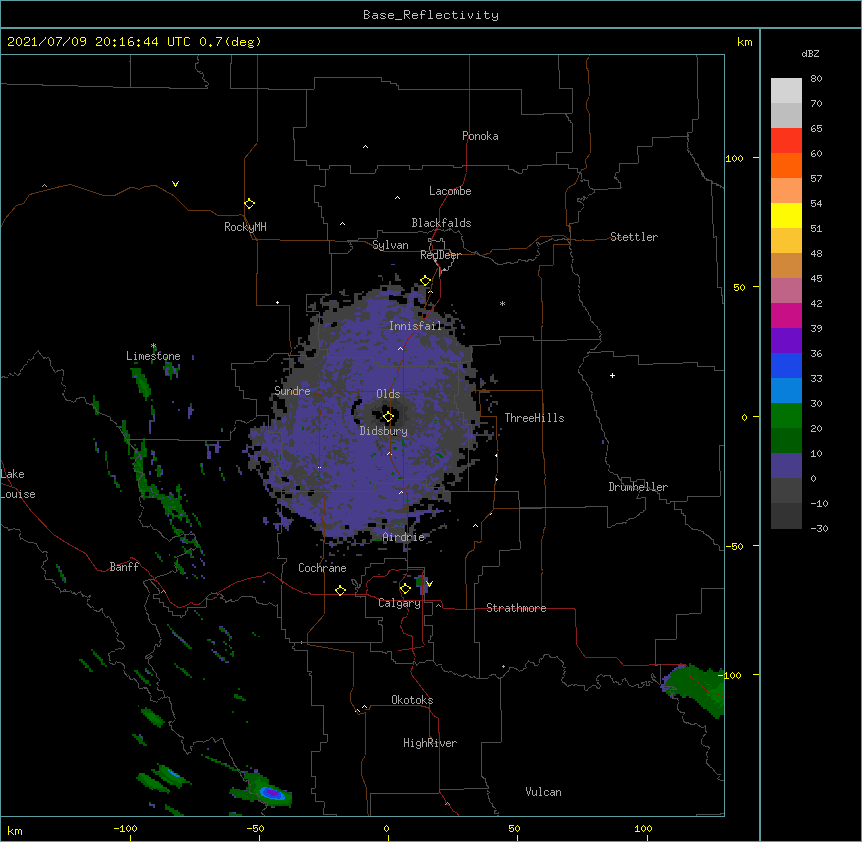Click the -30 value on the dBZ scale
Viewport: 862px width, 842px height.
[x=819, y=528]
